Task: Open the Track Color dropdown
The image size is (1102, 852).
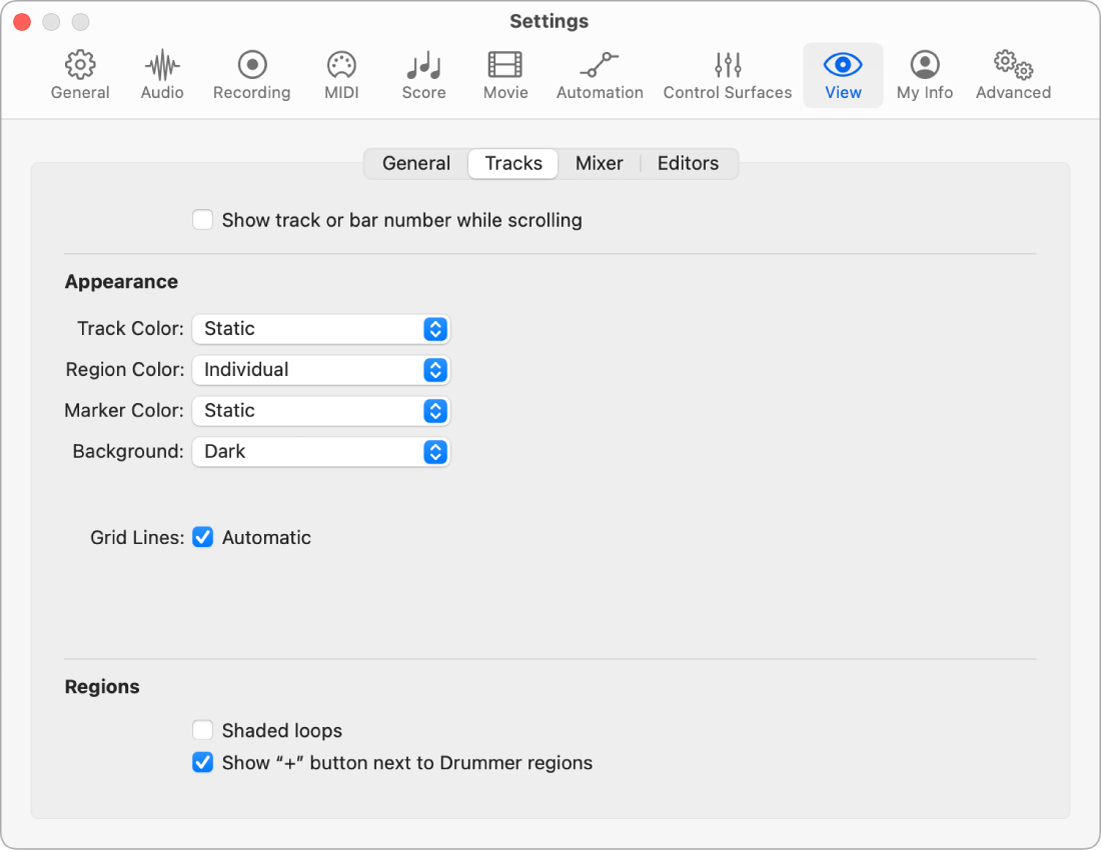Action: [x=321, y=329]
